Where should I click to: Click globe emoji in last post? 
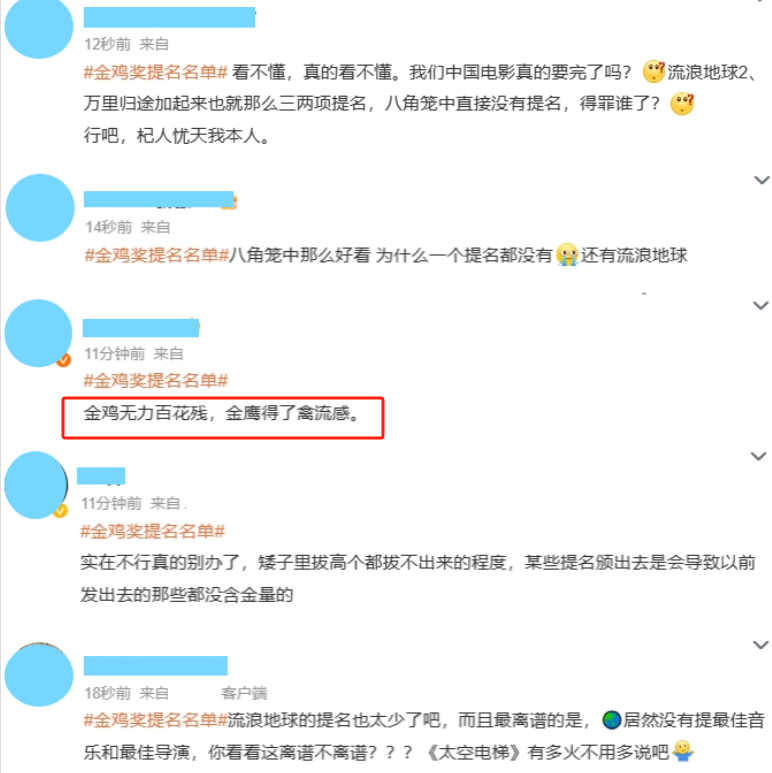(611, 720)
